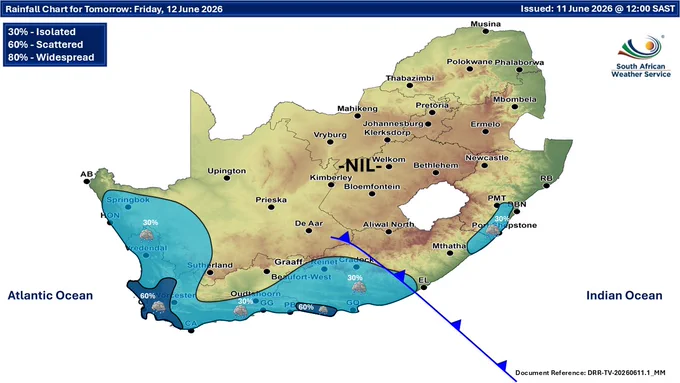This screenshot has width=680, height=383.
Task: Click the 'Atlantic Ocean' label
Action: tap(50, 295)
